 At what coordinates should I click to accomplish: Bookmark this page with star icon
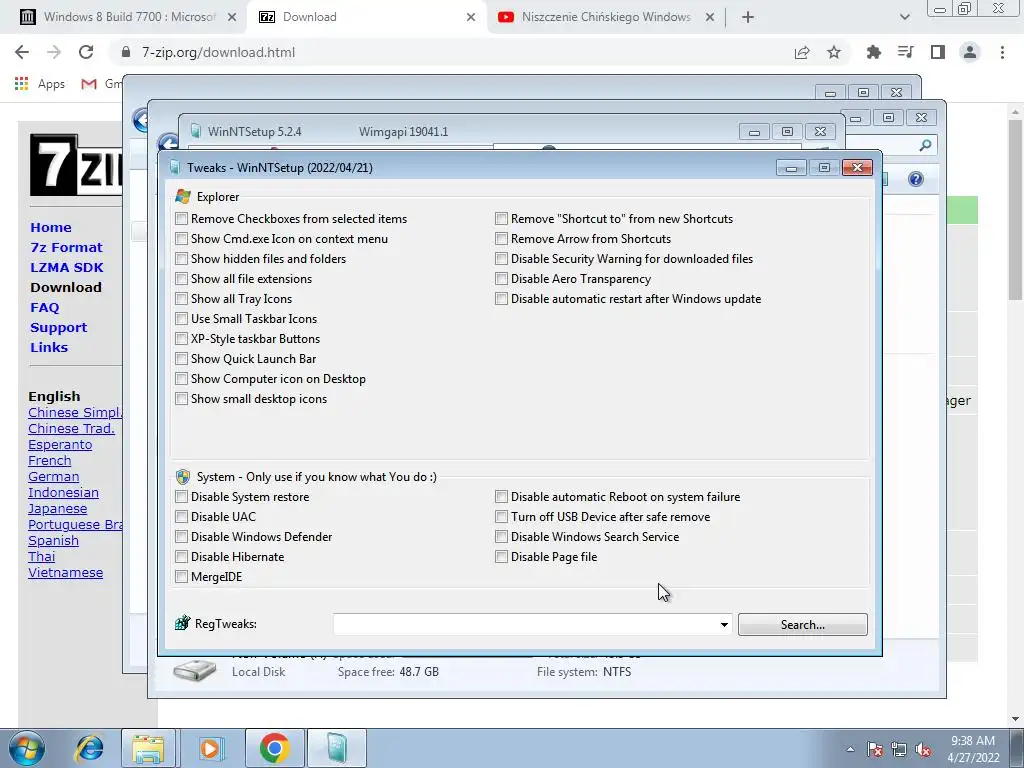point(834,52)
